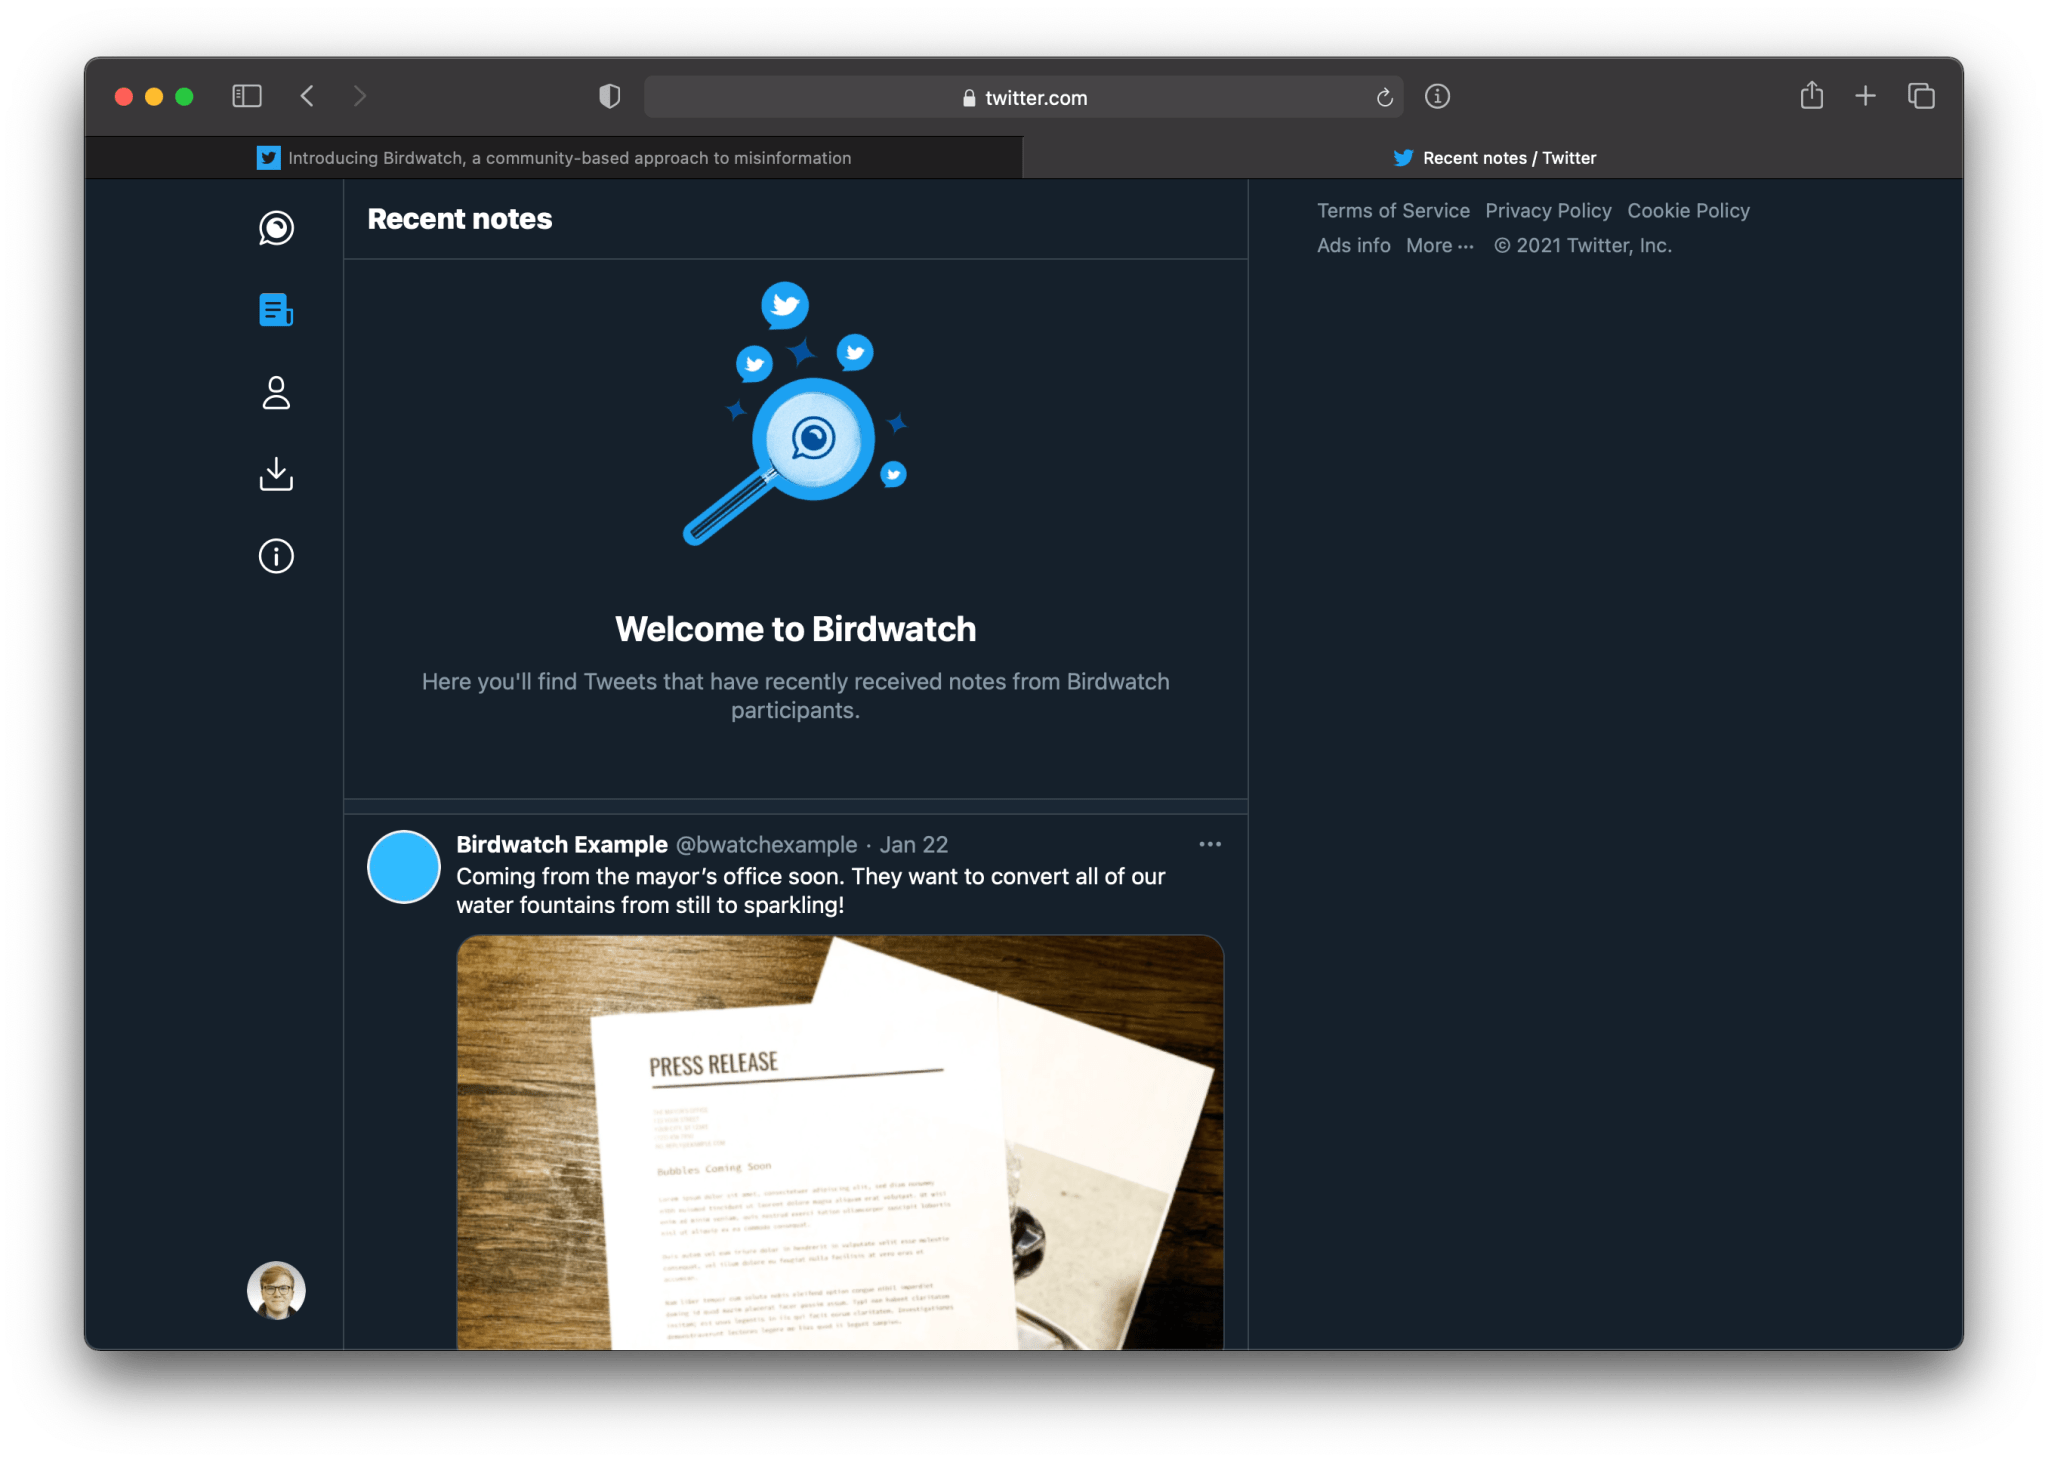The width and height of the screenshot is (2048, 1462).
Task: Open the press release image thumbnail
Action: tap(840, 1142)
